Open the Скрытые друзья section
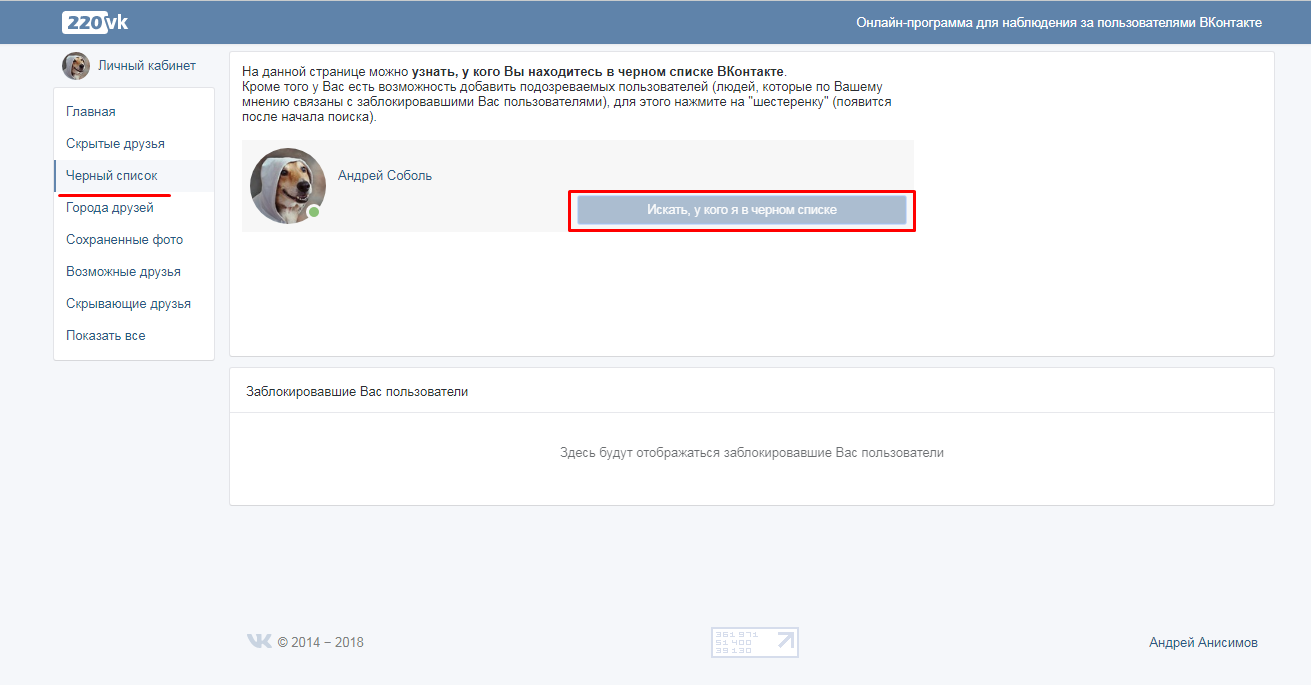This screenshot has height=685, width=1311. click(x=115, y=143)
